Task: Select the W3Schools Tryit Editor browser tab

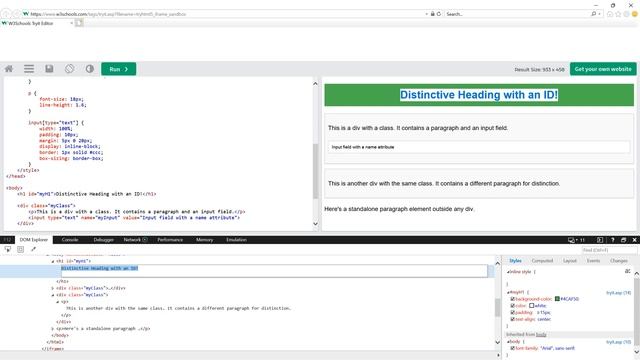Action: [37, 23]
